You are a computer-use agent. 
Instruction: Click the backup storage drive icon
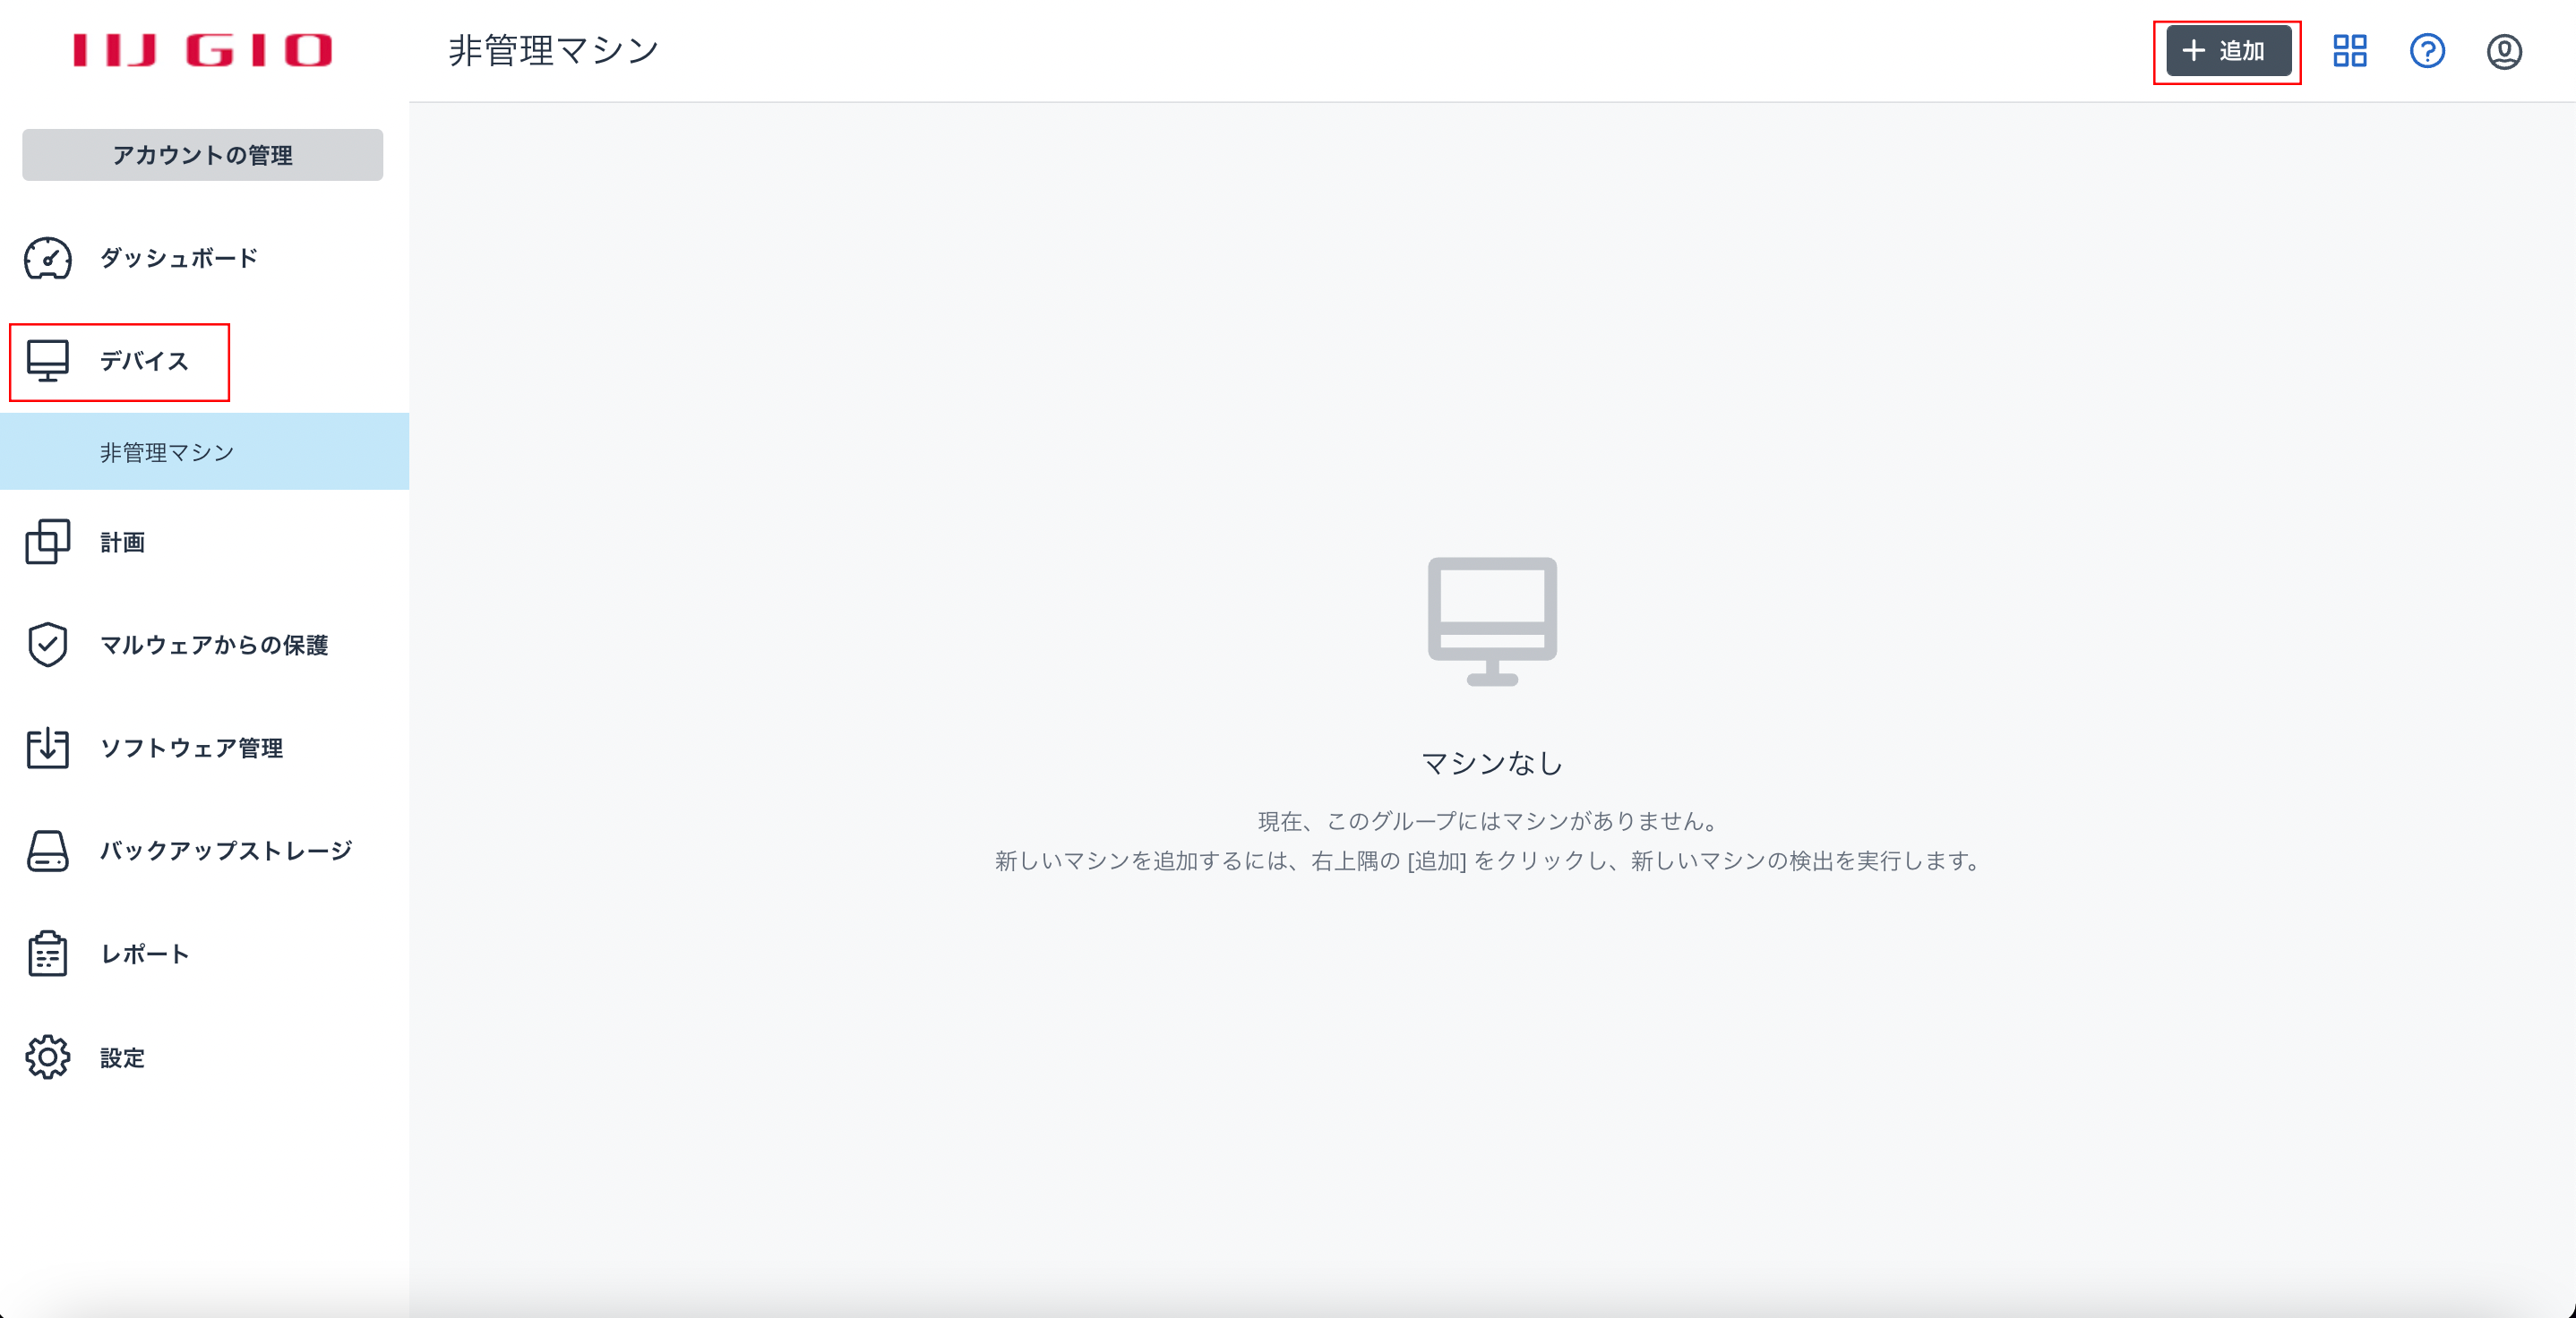[x=47, y=851]
